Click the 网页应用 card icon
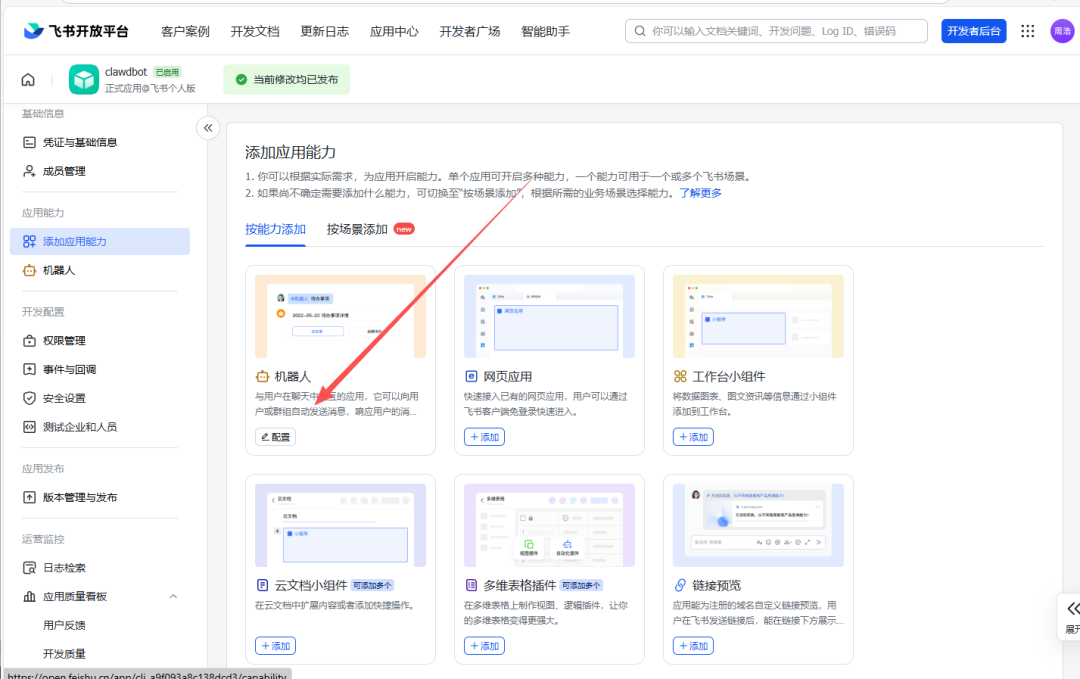 click(x=471, y=377)
